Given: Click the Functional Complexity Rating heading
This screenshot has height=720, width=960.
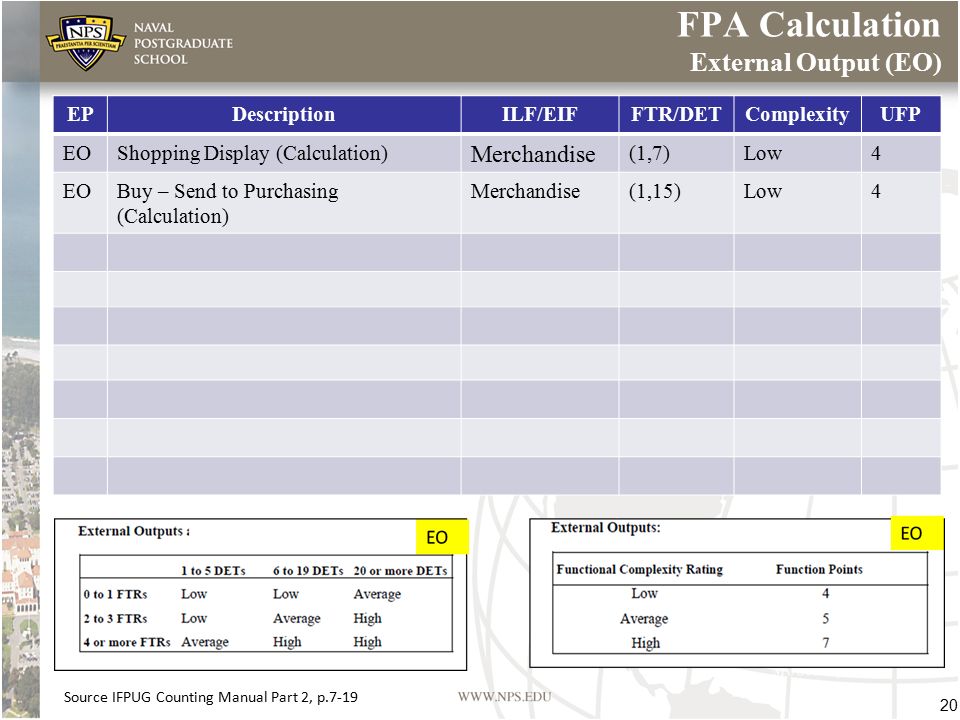Looking at the screenshot, I should click(x=639, y=569).
